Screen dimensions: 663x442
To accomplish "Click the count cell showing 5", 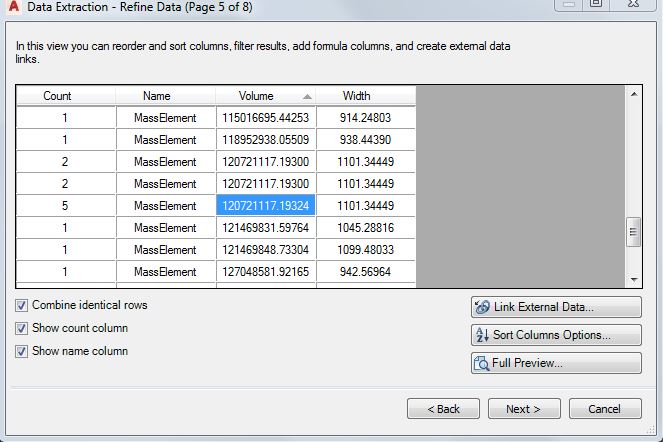I will [x=66, y=206].
